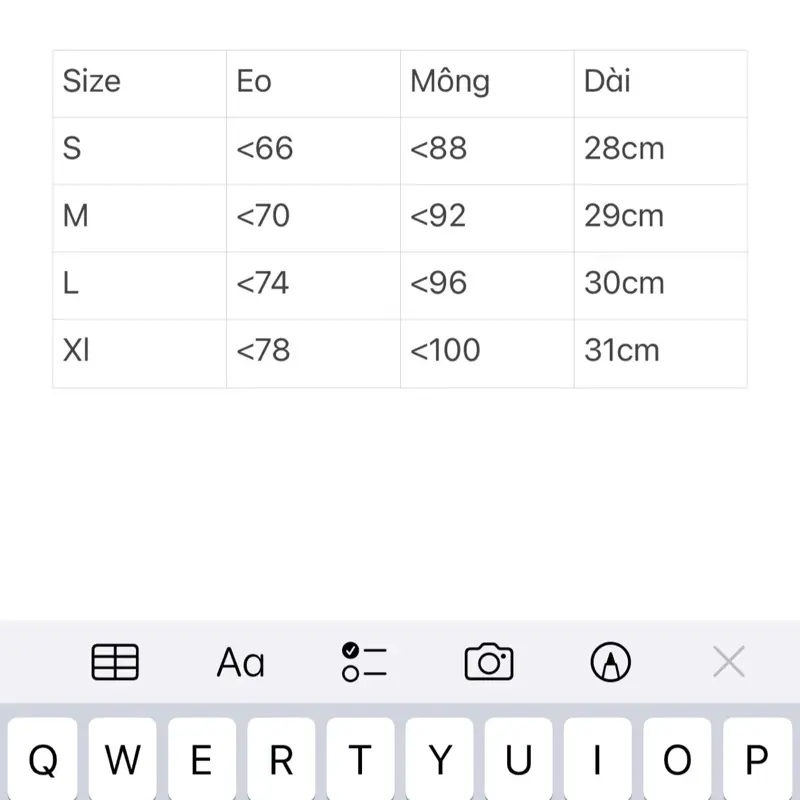800x800 pixels.
Task: Select the "31cm" length cell
Action: pos(660,352)
